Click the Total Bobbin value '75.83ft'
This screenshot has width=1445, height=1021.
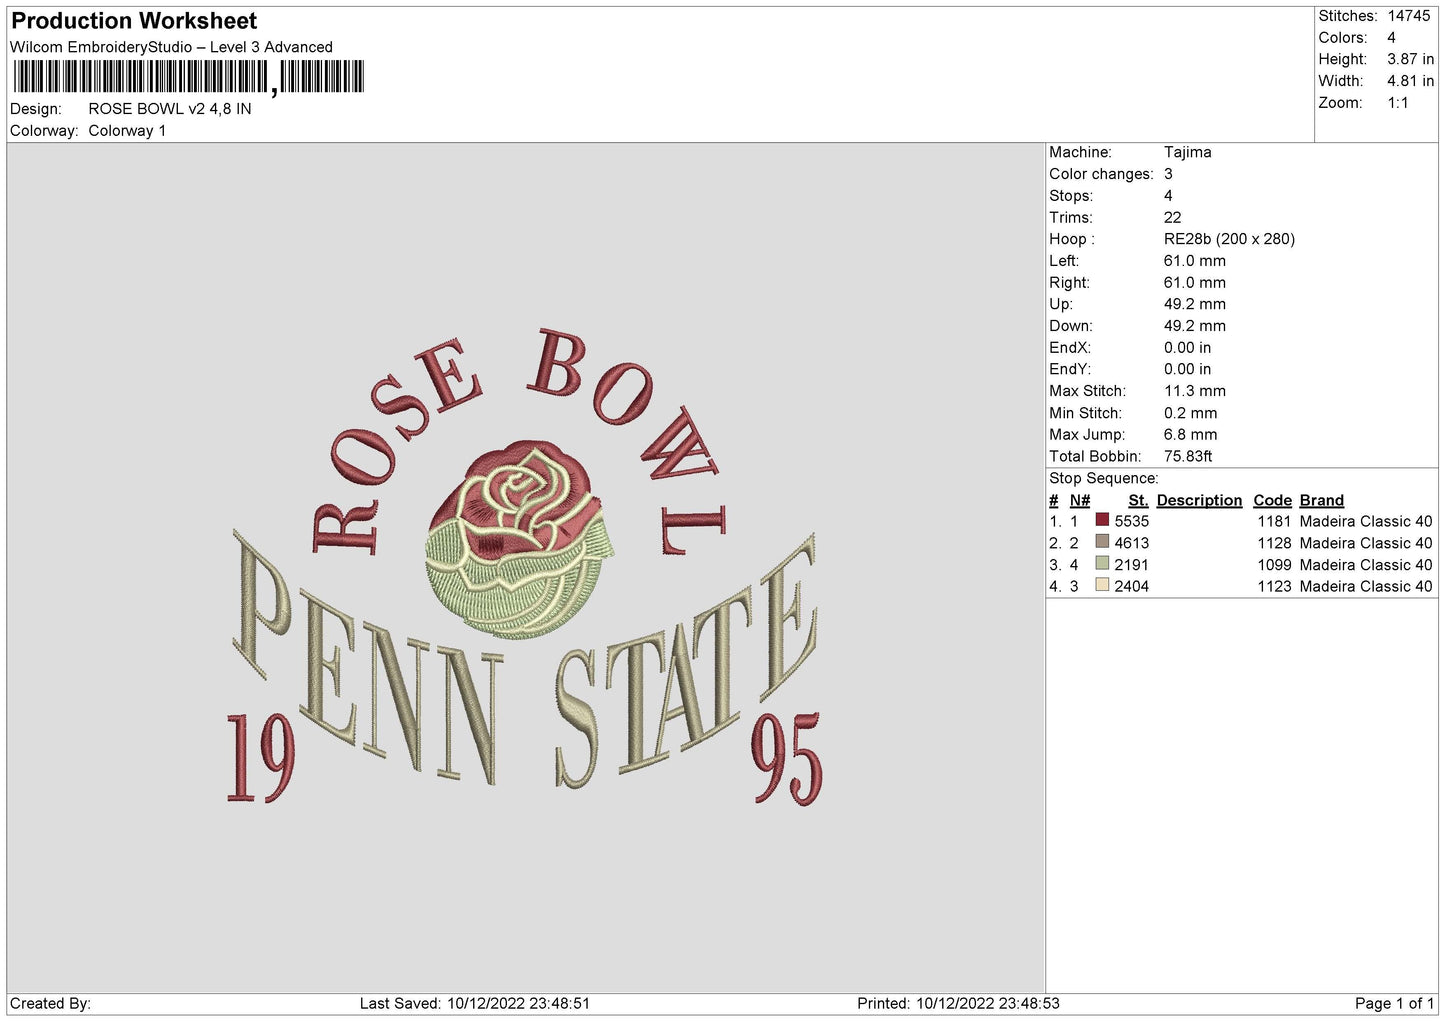click(1188, 456)
